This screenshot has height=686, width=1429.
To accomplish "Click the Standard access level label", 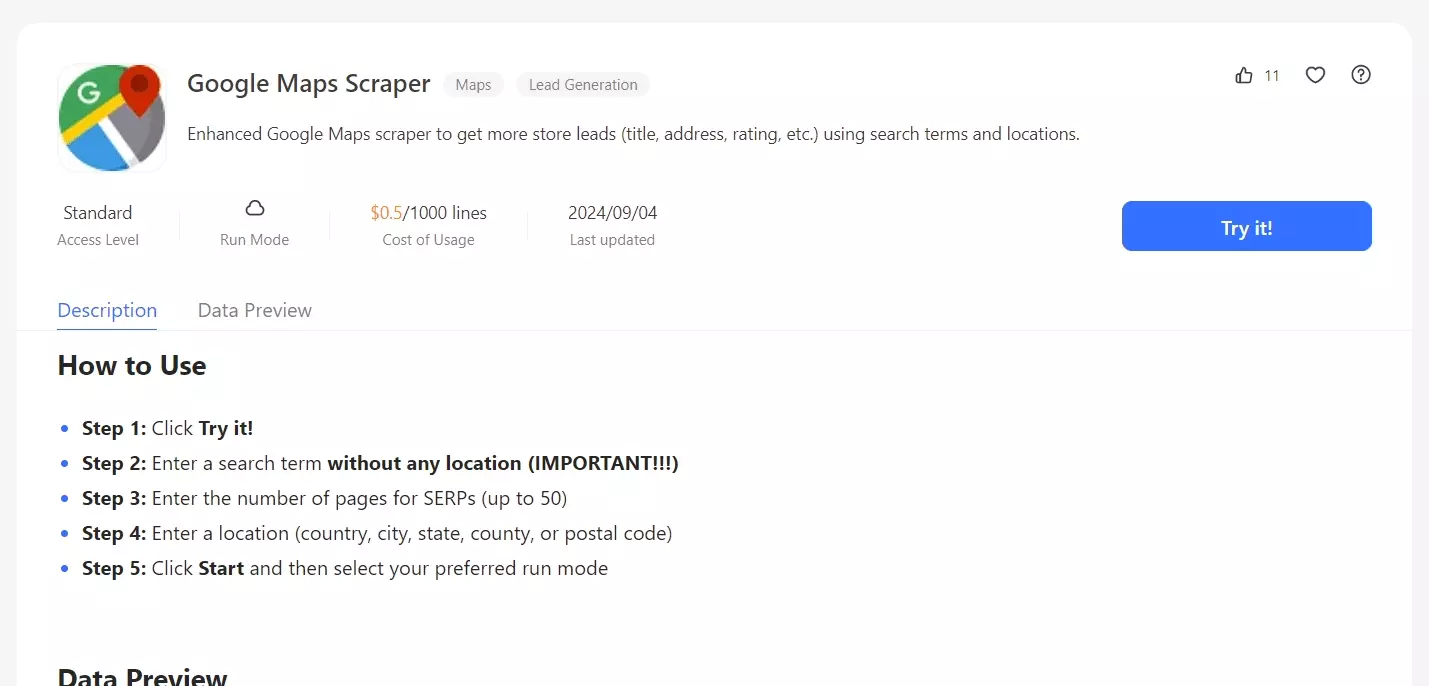I will point(97,212).
